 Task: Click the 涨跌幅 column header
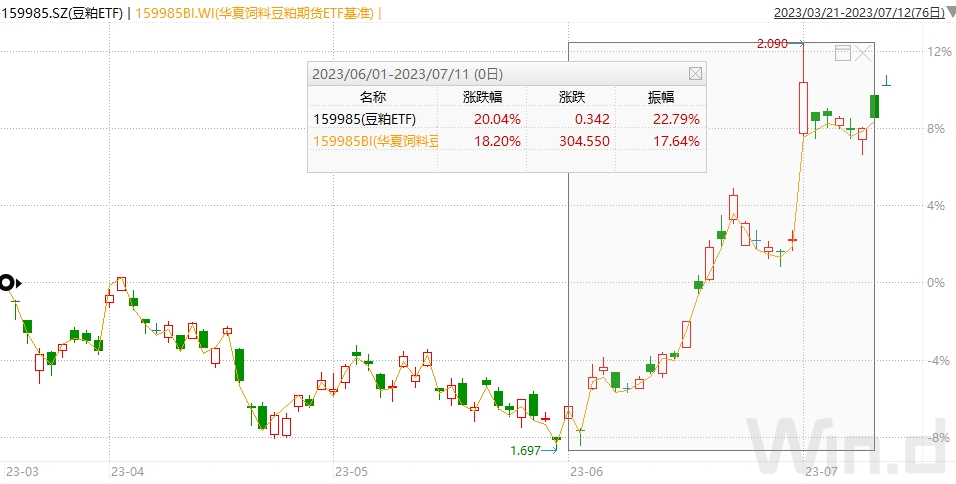point(482,97)
